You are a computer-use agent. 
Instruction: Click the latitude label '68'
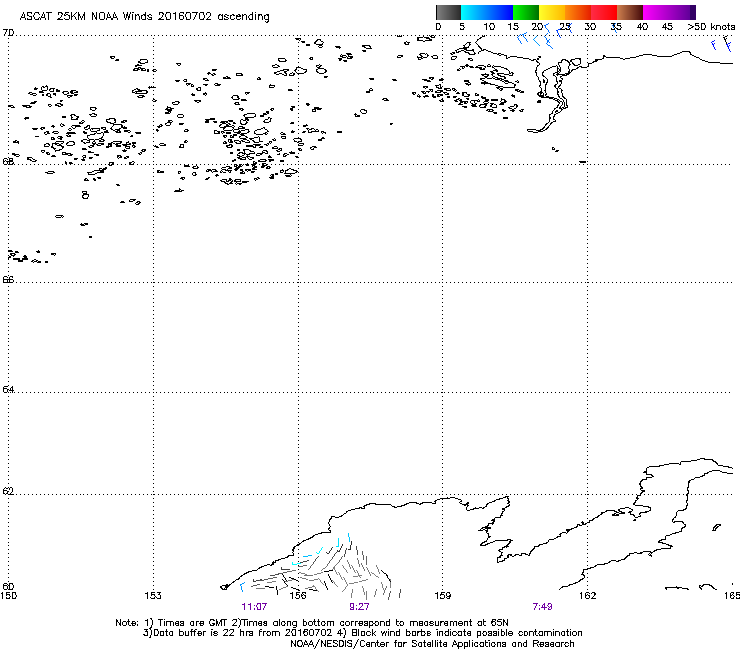[x=8, y=161]
